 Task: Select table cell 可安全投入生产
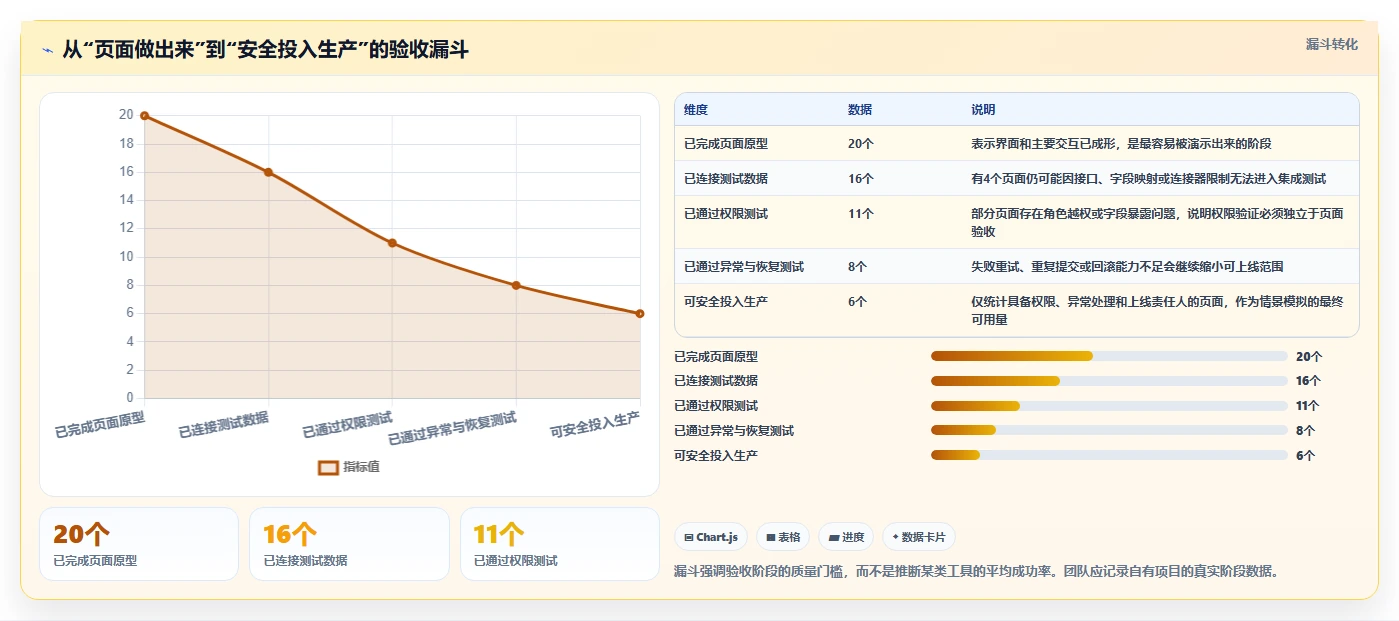point(726,301)
